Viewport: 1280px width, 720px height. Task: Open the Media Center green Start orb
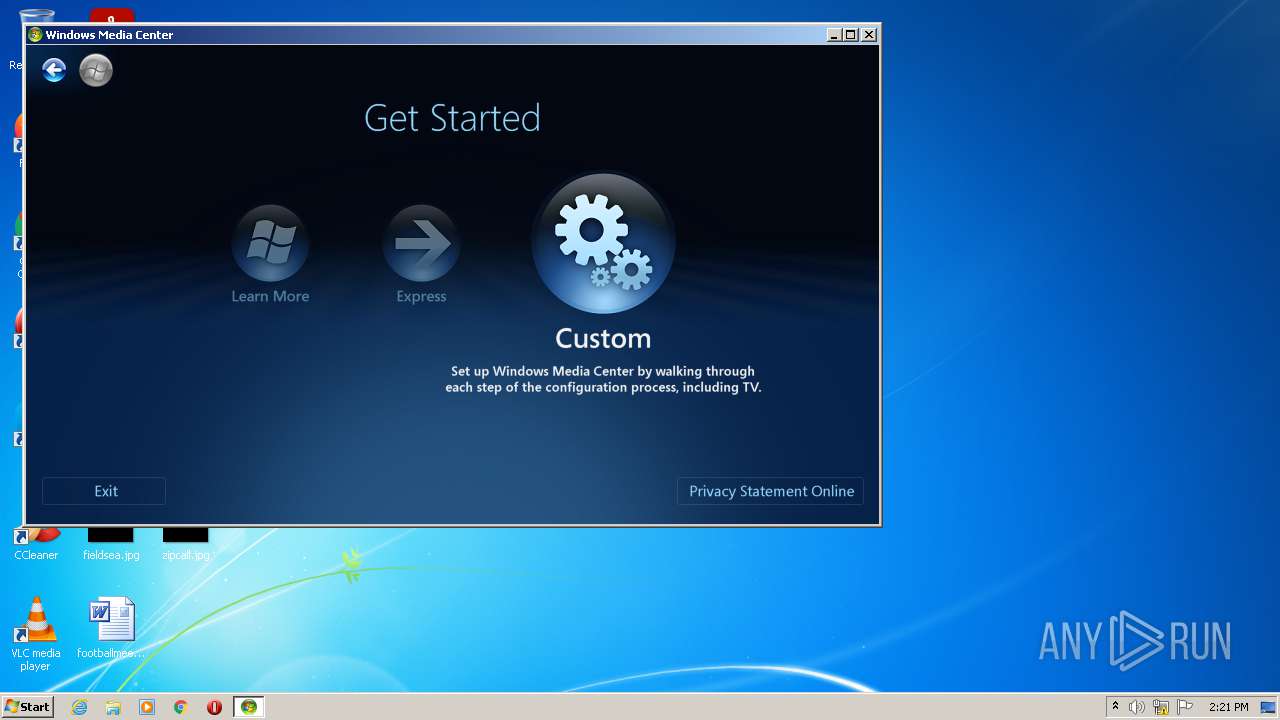(x=96, y=70)
